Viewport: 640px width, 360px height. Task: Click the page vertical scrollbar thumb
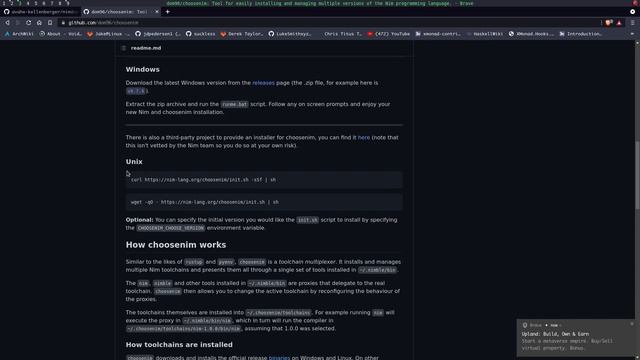click(637, 175)
